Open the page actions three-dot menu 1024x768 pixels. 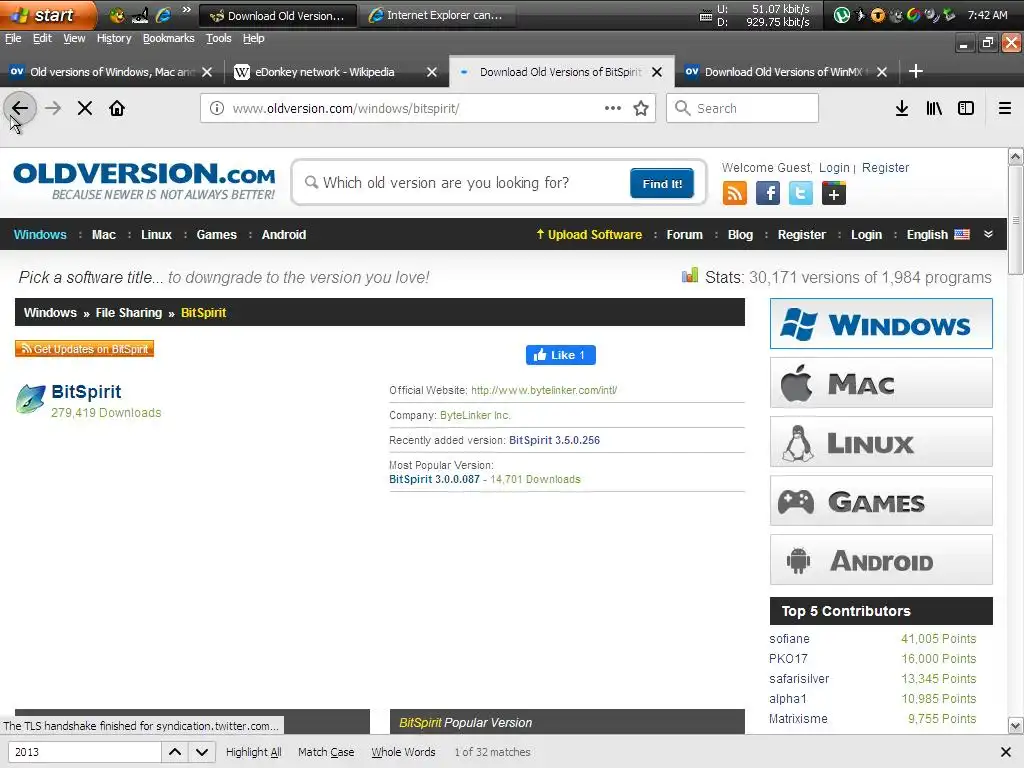tap(613, 108)
